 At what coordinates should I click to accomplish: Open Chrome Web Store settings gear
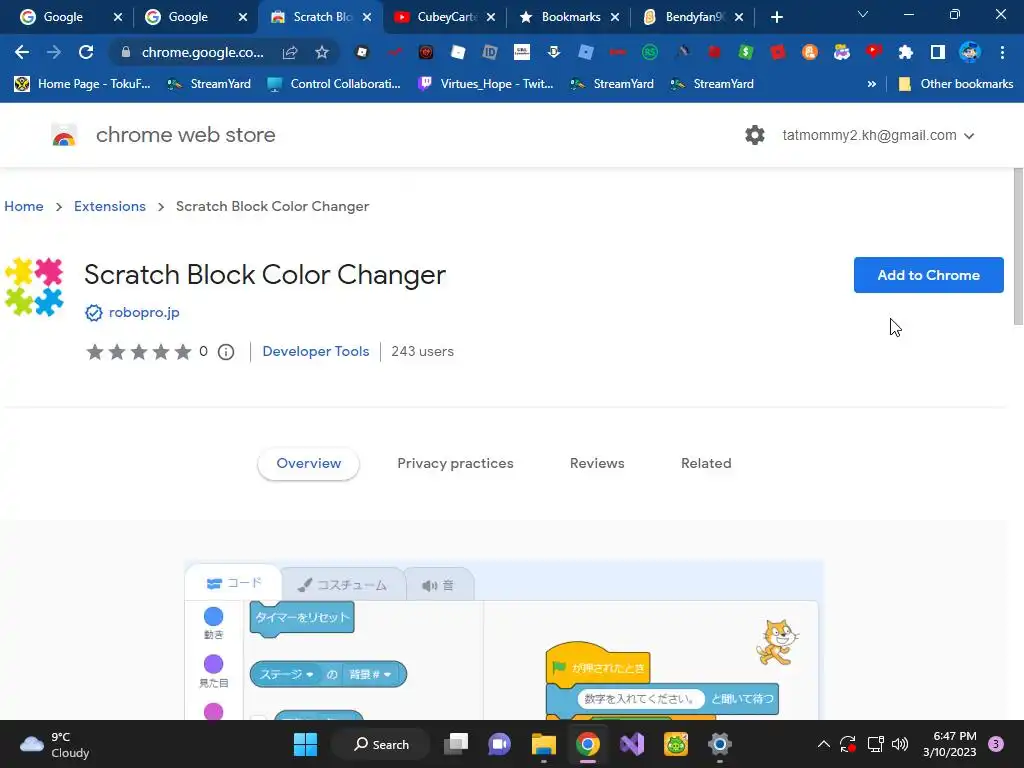click(x=755, y=135)
